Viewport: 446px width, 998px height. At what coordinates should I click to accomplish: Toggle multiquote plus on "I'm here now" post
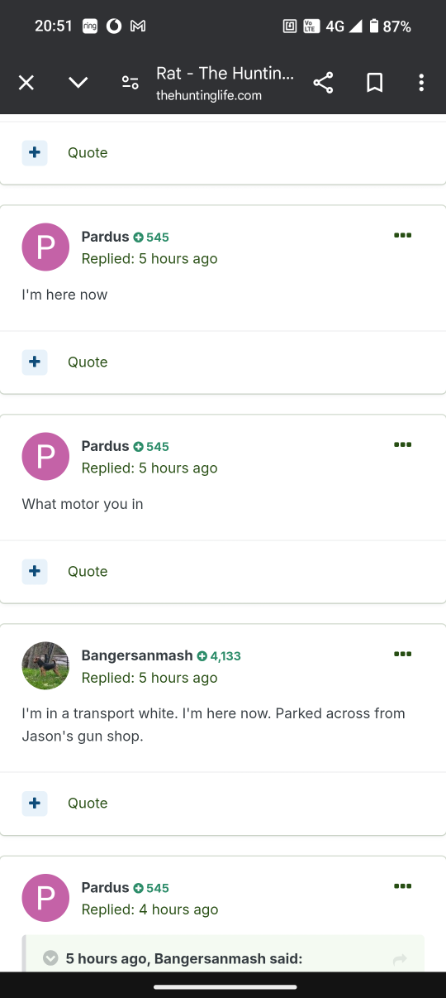(35, 362)
